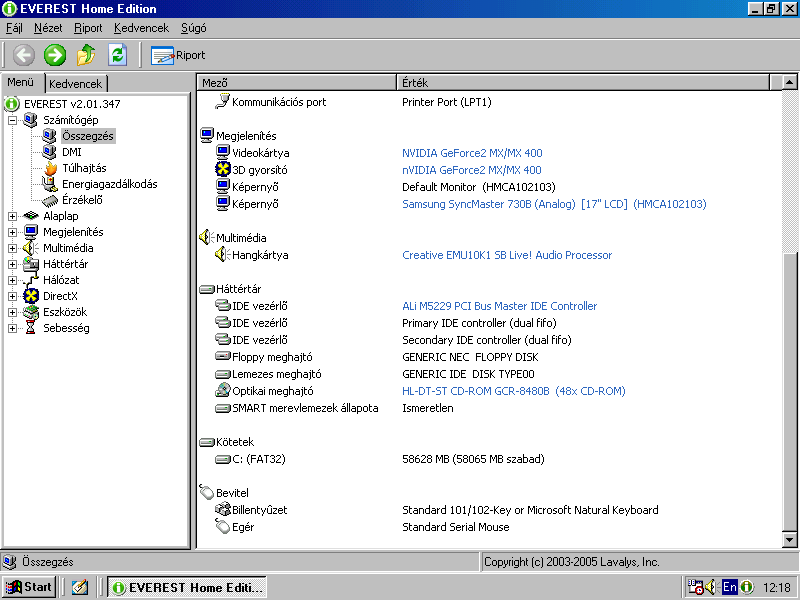The height and width of the screenshot is (600, 800).
Task: Open the nVIDIA GeForce2 3D gyorsító link
Action: tap(471, 170)
